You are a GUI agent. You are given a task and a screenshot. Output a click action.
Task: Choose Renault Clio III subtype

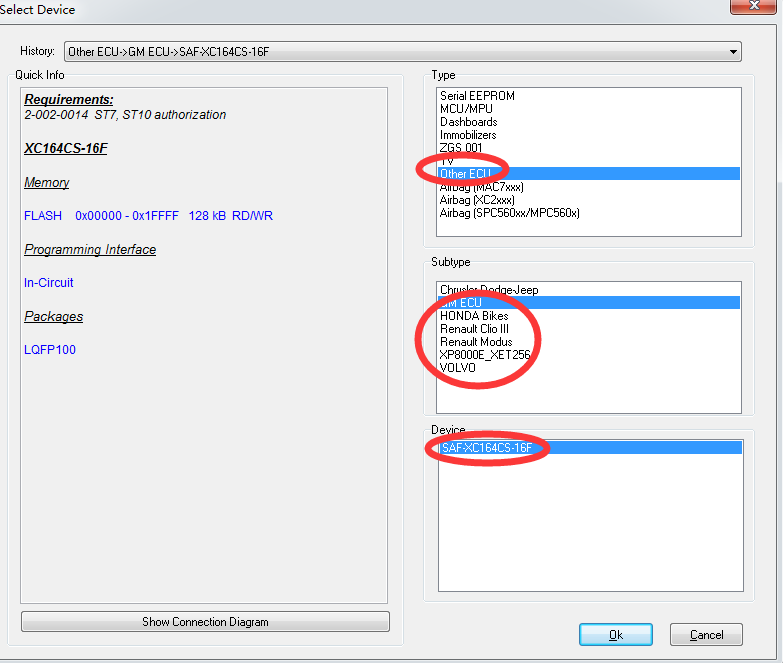click(x=475, y=329)
